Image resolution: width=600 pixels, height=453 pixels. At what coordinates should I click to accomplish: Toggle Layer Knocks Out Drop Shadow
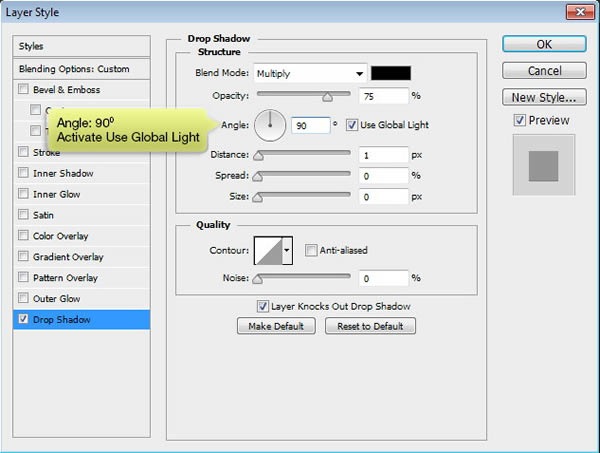click(262, 306)
